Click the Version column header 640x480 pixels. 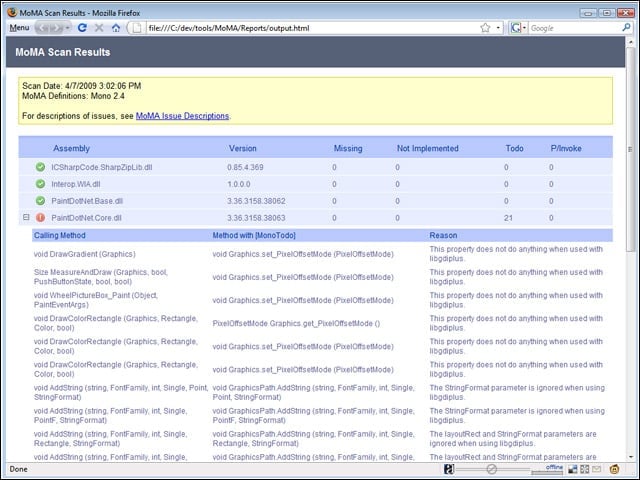click(x=242, y=148)
